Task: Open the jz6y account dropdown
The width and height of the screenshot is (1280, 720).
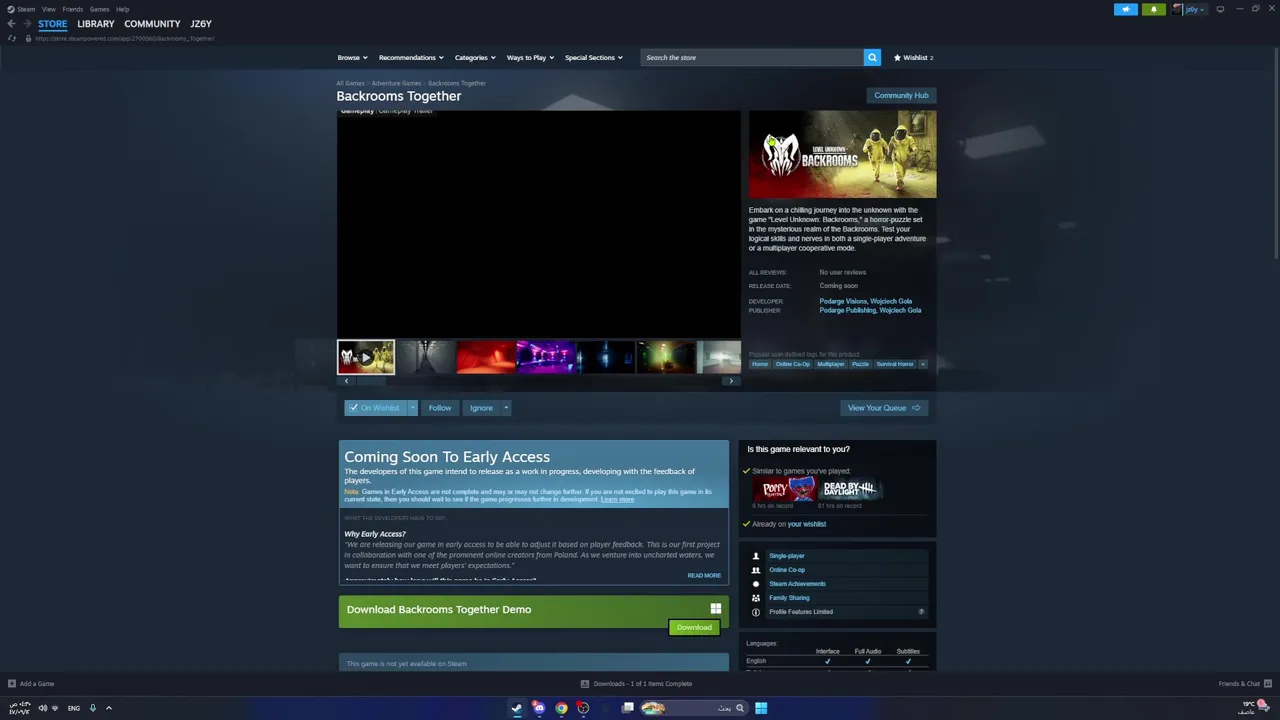Action: click(1195, 9)
